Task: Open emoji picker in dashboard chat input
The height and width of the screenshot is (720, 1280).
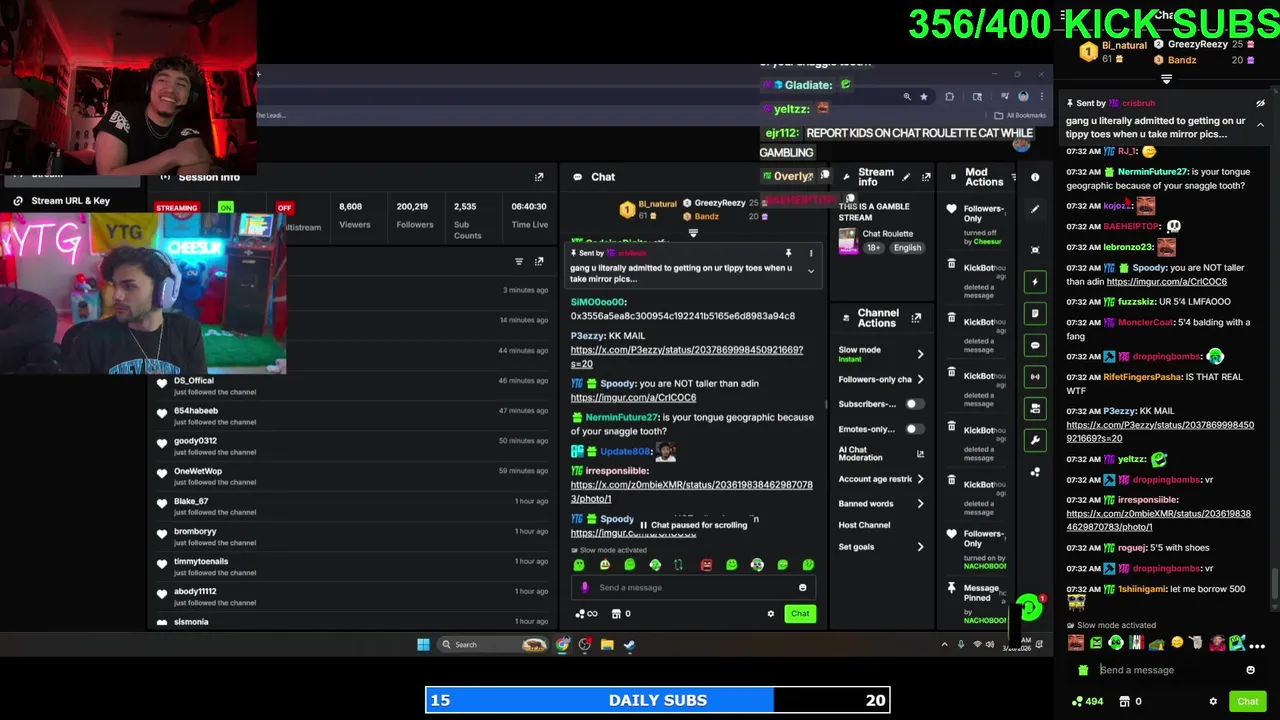Action: (802, 588)
